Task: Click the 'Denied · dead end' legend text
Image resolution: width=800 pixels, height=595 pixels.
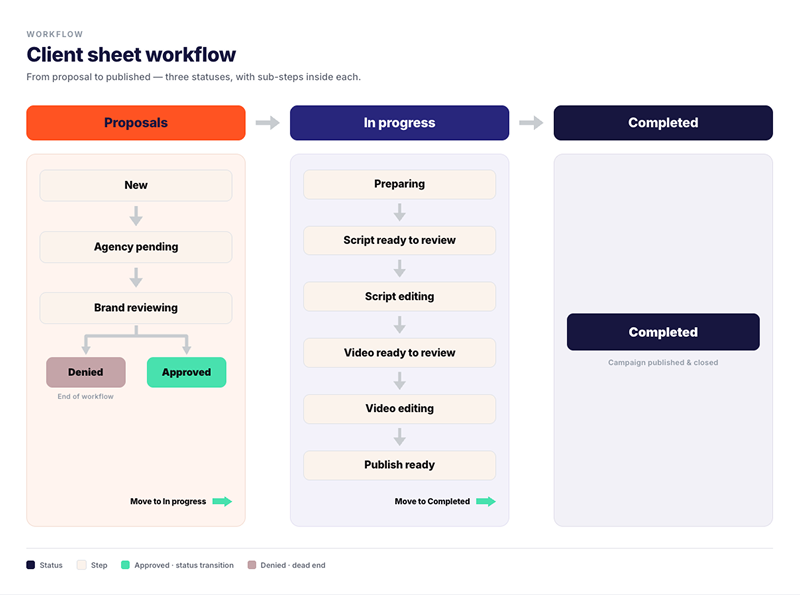Action: 293,565
